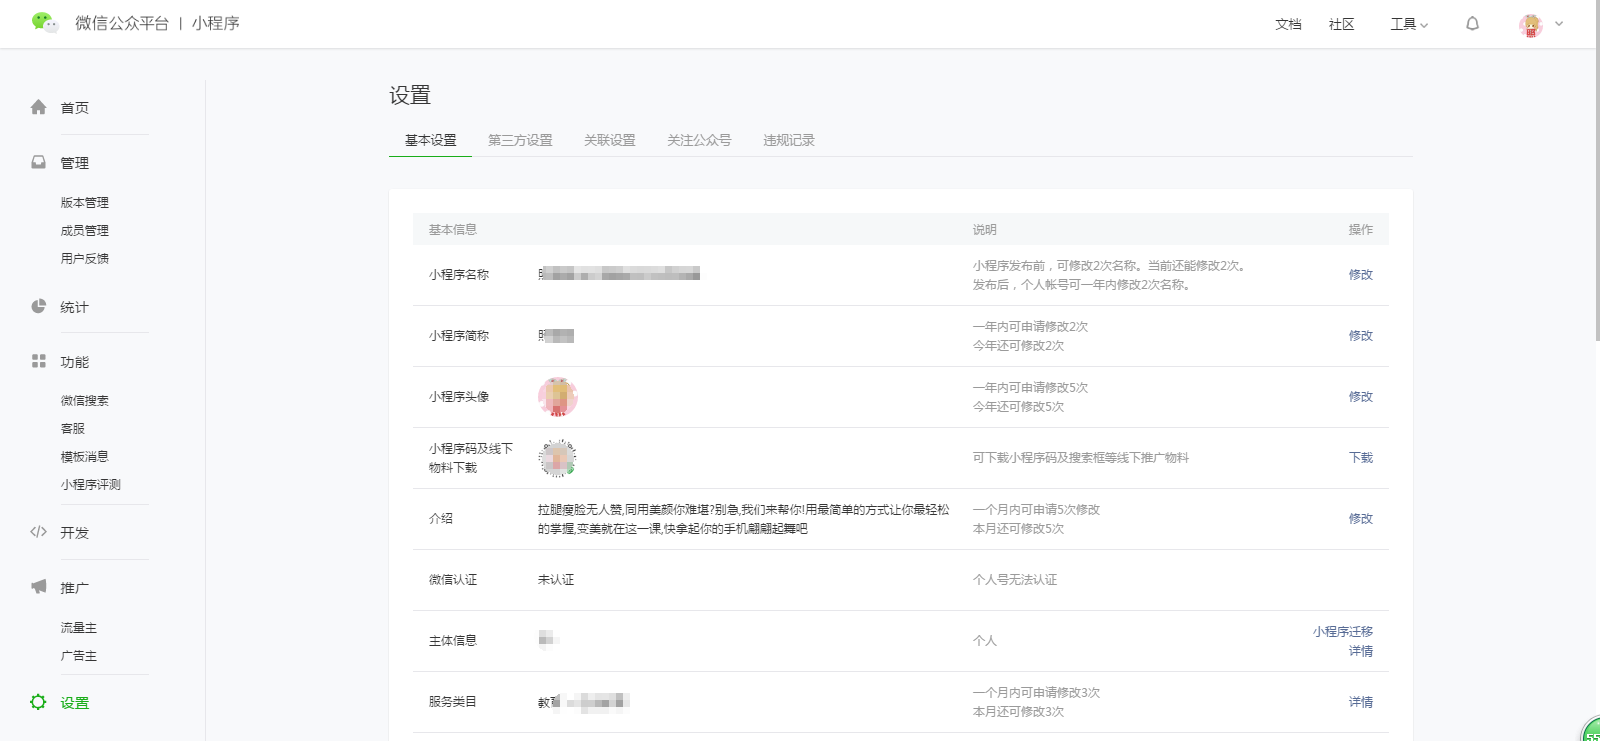Click 修改 for 小程序简称
The image size is (1600, 741).
1360,336
